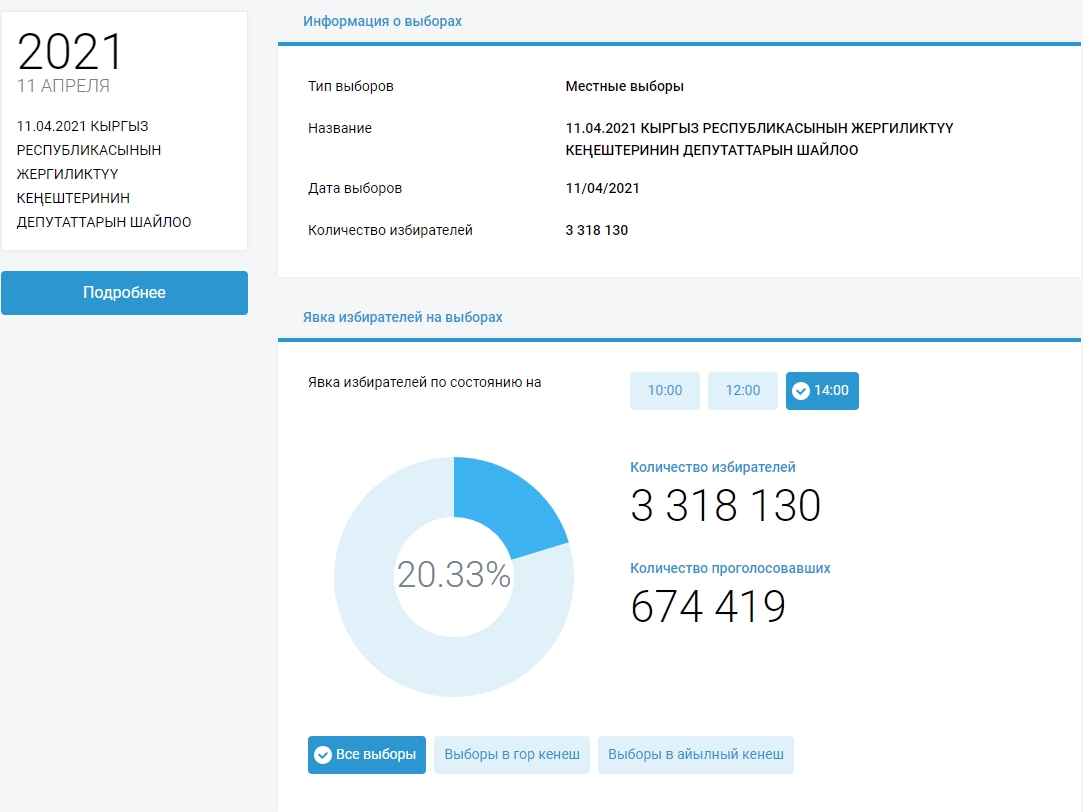1083x812 pixels.
Task: Show Выборы в гор кенеш turnout
Action: [x=512, y=755]
